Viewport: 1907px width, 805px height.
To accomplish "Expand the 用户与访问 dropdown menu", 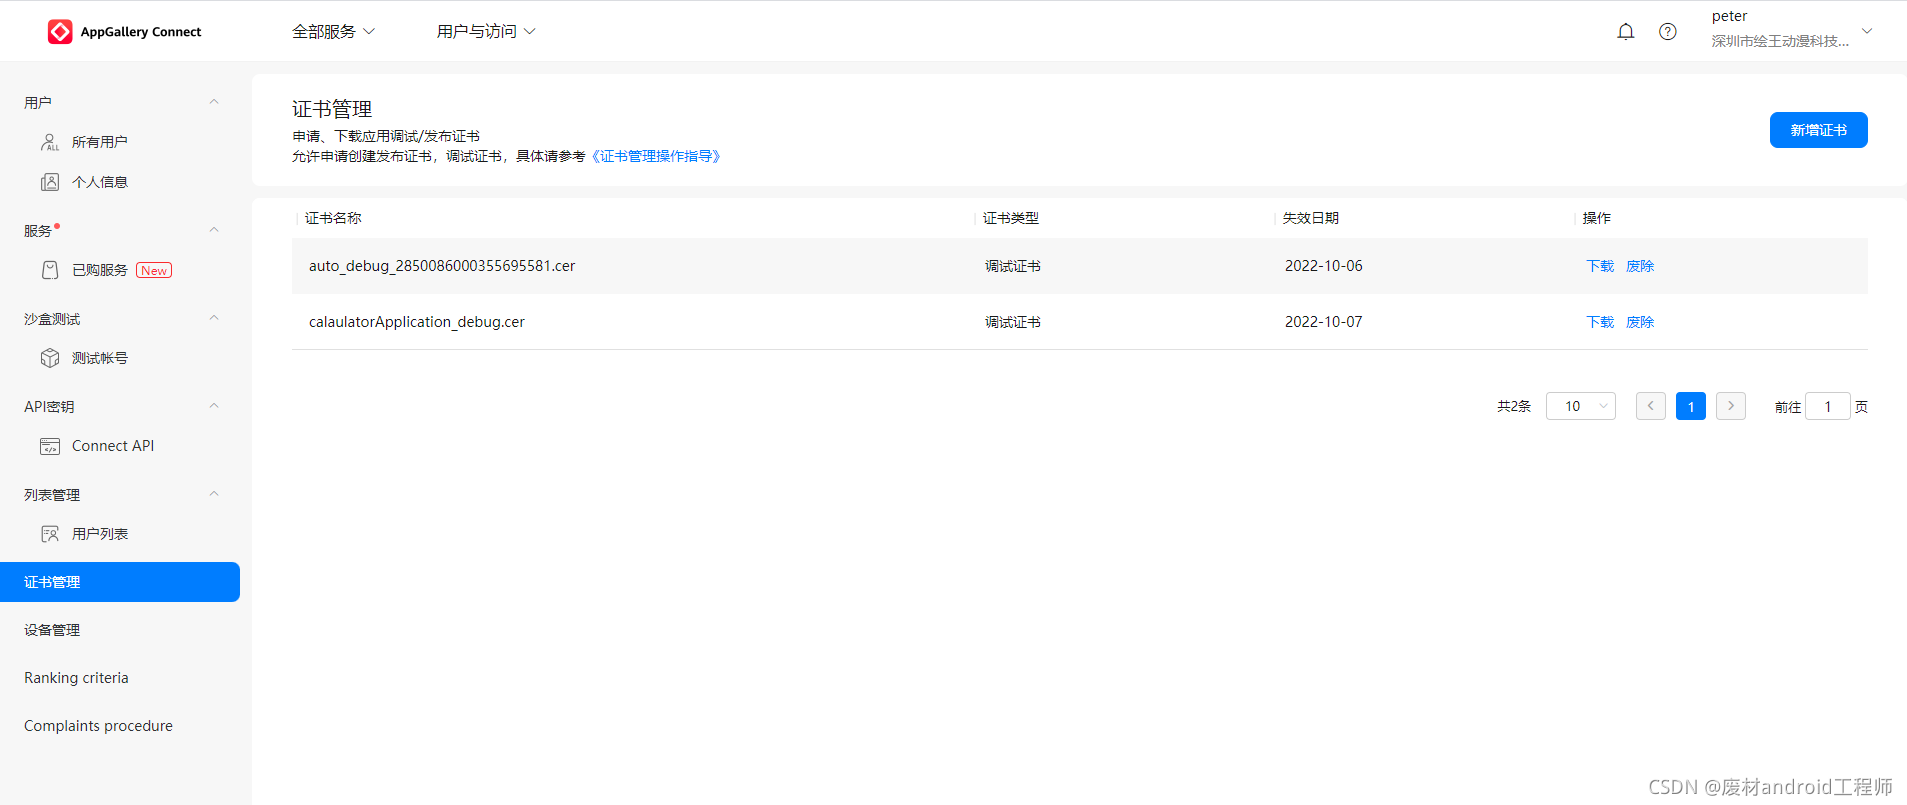I will coord(486,32).
